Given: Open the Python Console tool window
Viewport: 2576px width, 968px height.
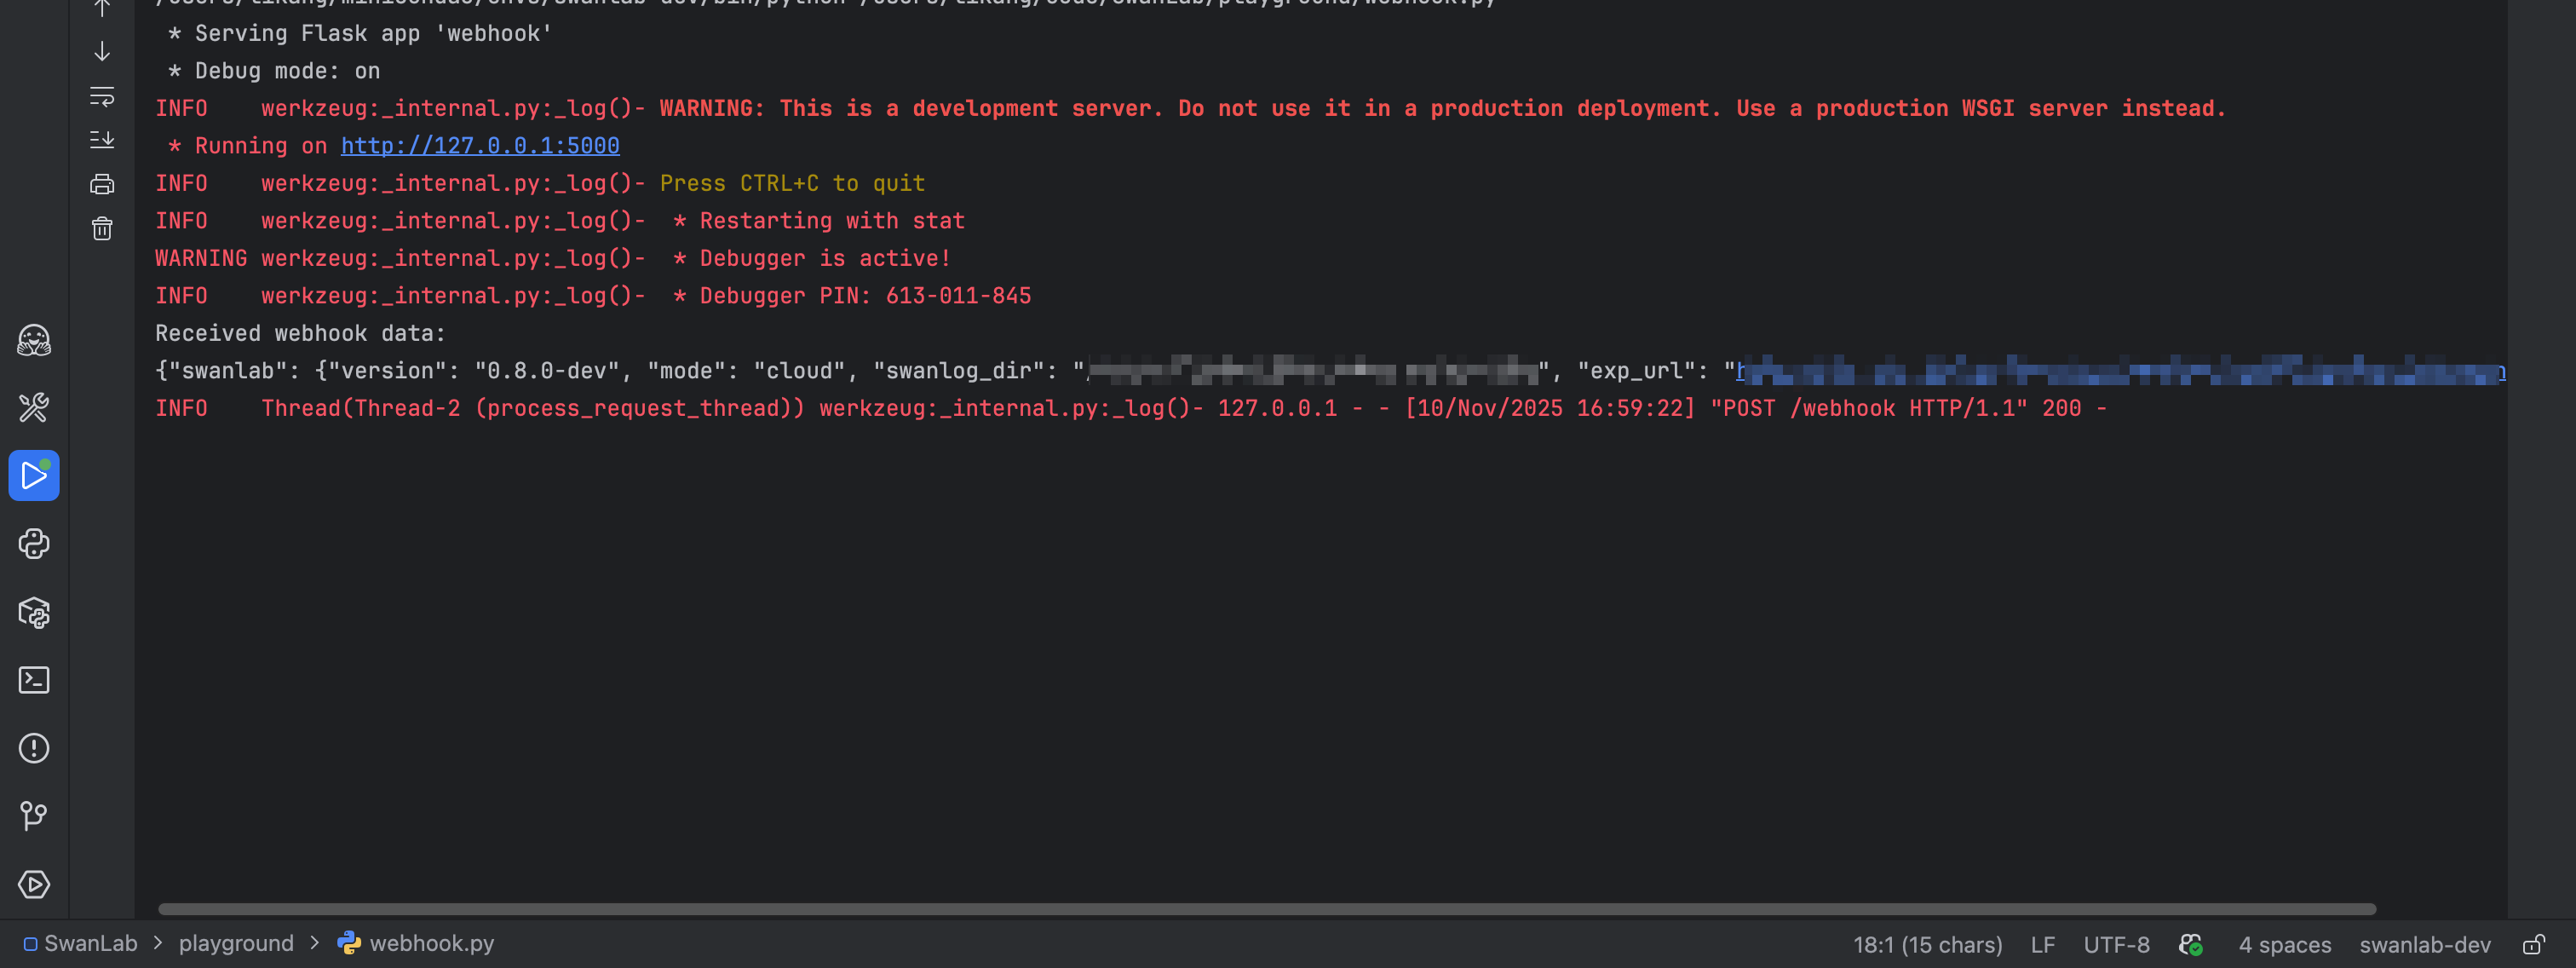Looking at the screenshot, I should click(34, 544).
